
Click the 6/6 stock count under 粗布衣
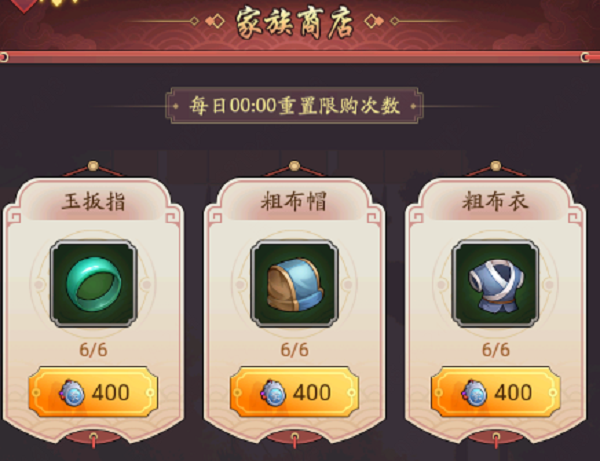click(496, 350)
